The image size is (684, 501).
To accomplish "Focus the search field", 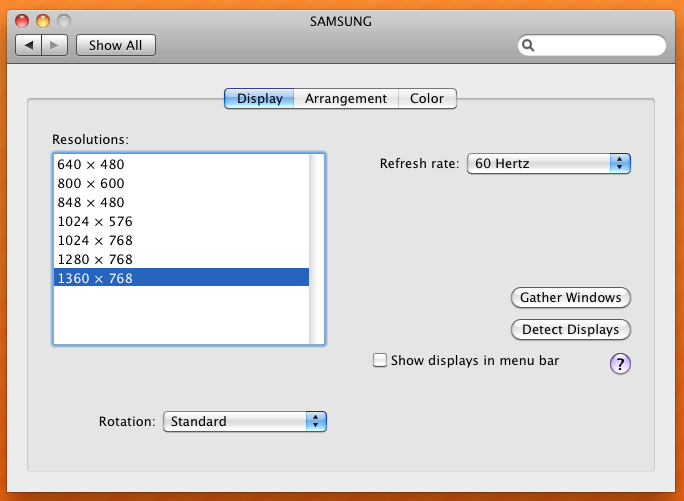I will click(x=592, y=45).
